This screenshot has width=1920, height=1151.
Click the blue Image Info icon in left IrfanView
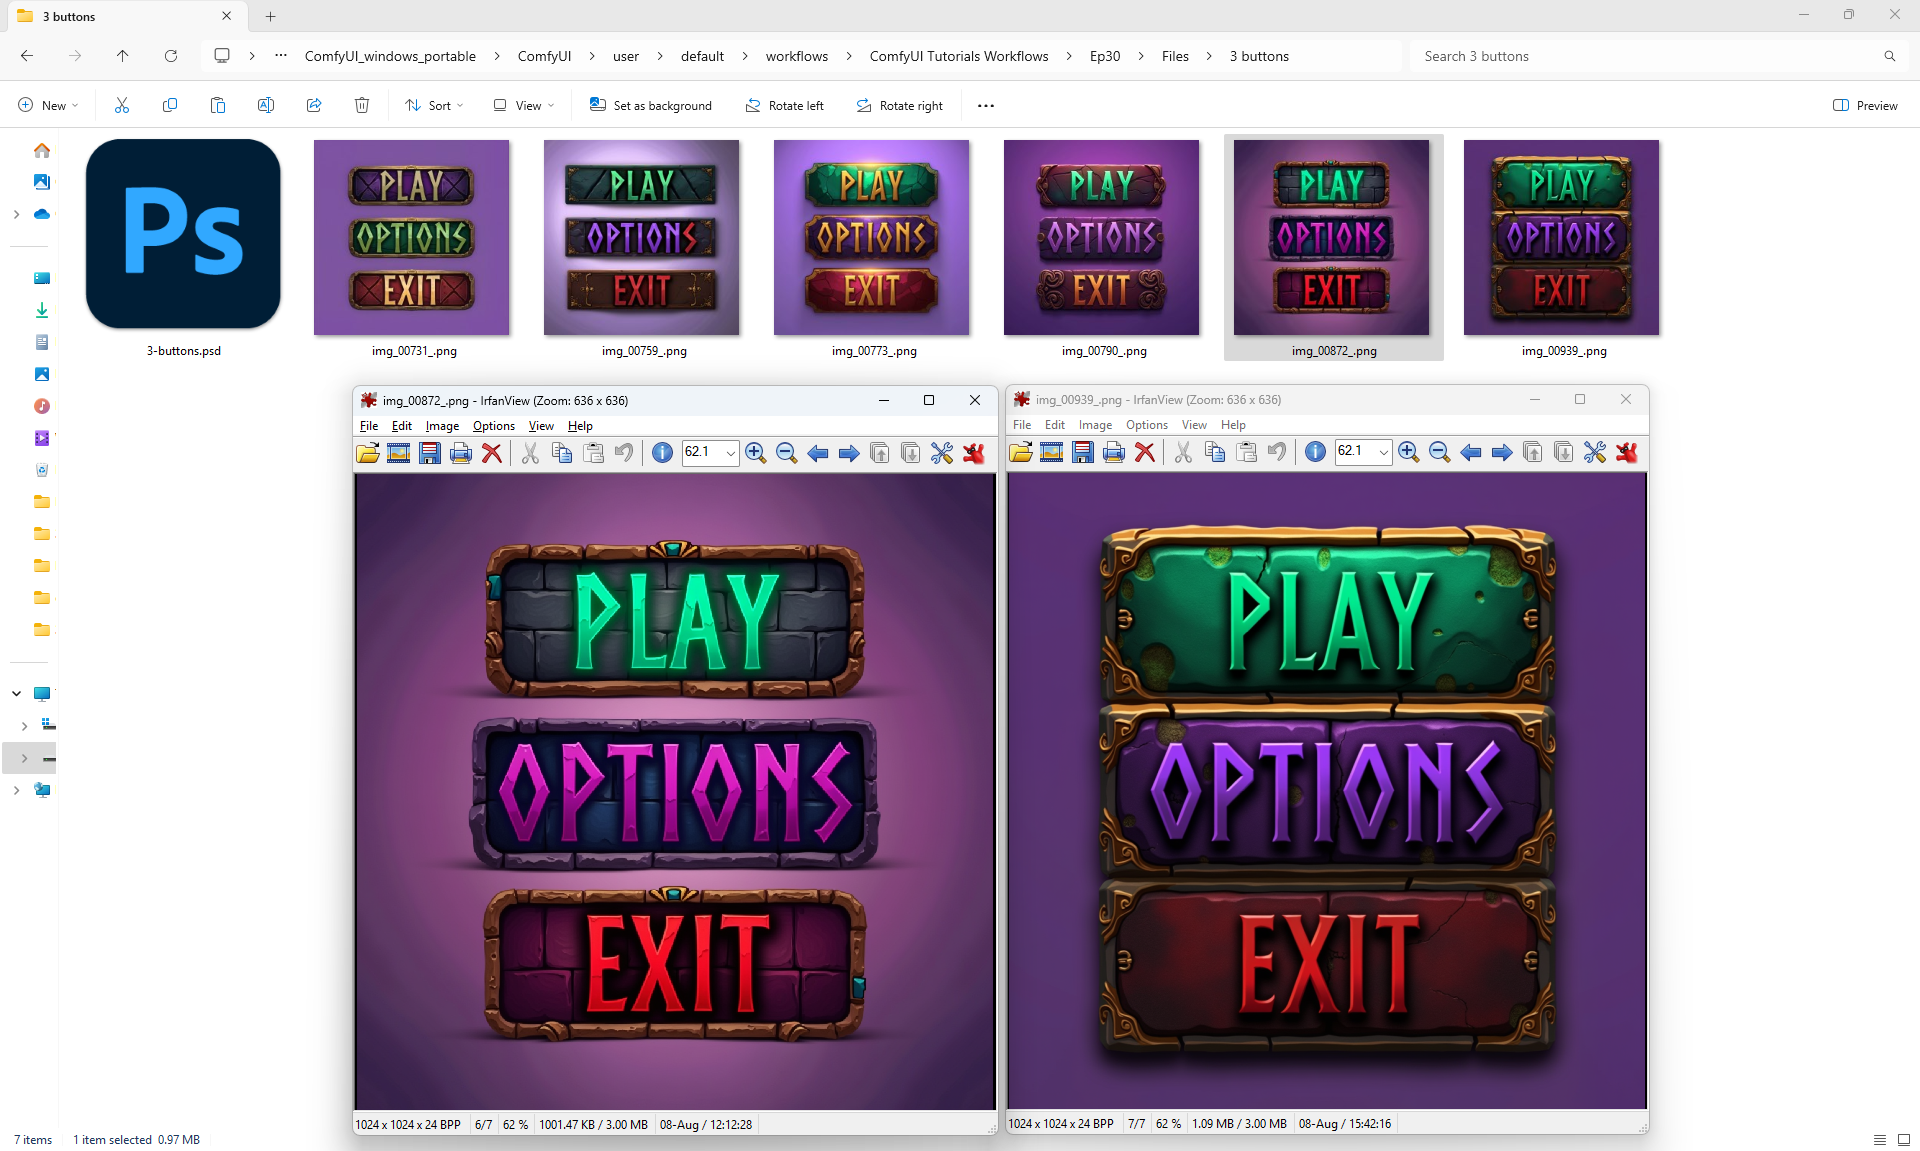(662, 453)
